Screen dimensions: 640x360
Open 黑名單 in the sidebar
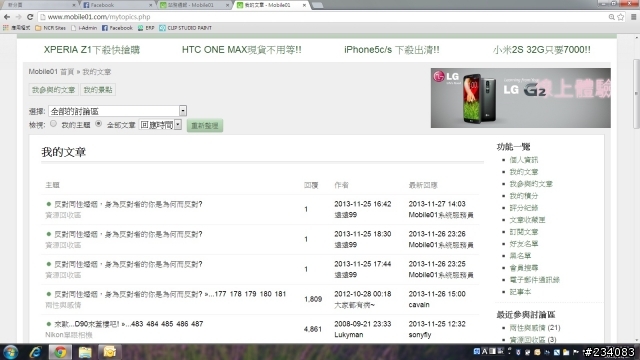520,256
